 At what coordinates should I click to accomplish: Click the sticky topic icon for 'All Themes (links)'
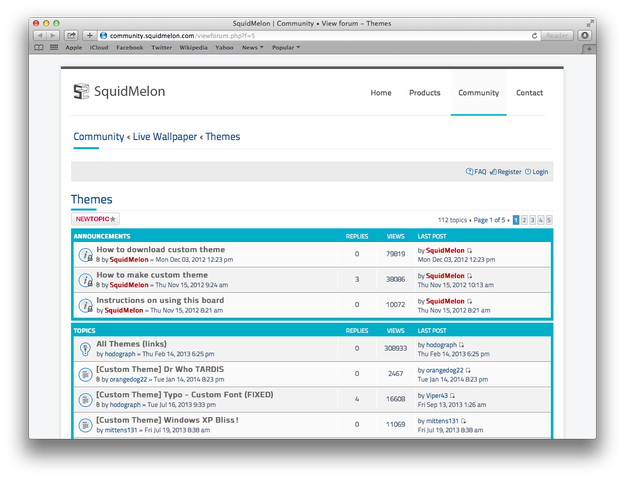[x=85, y=349]
